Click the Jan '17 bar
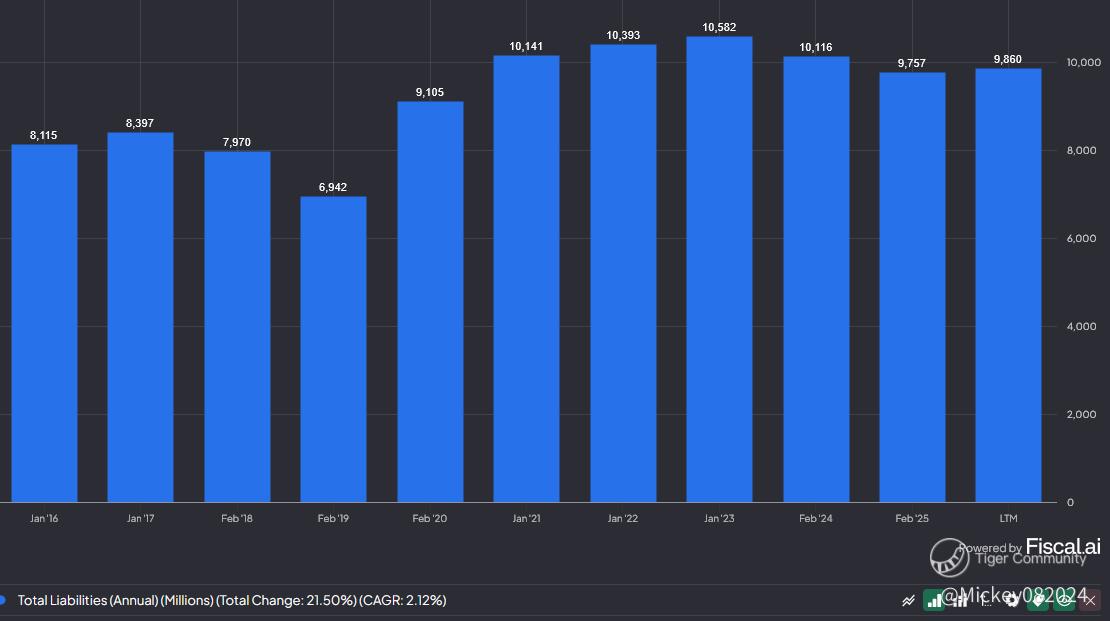 pyautogui.click(x=140, y=317)
